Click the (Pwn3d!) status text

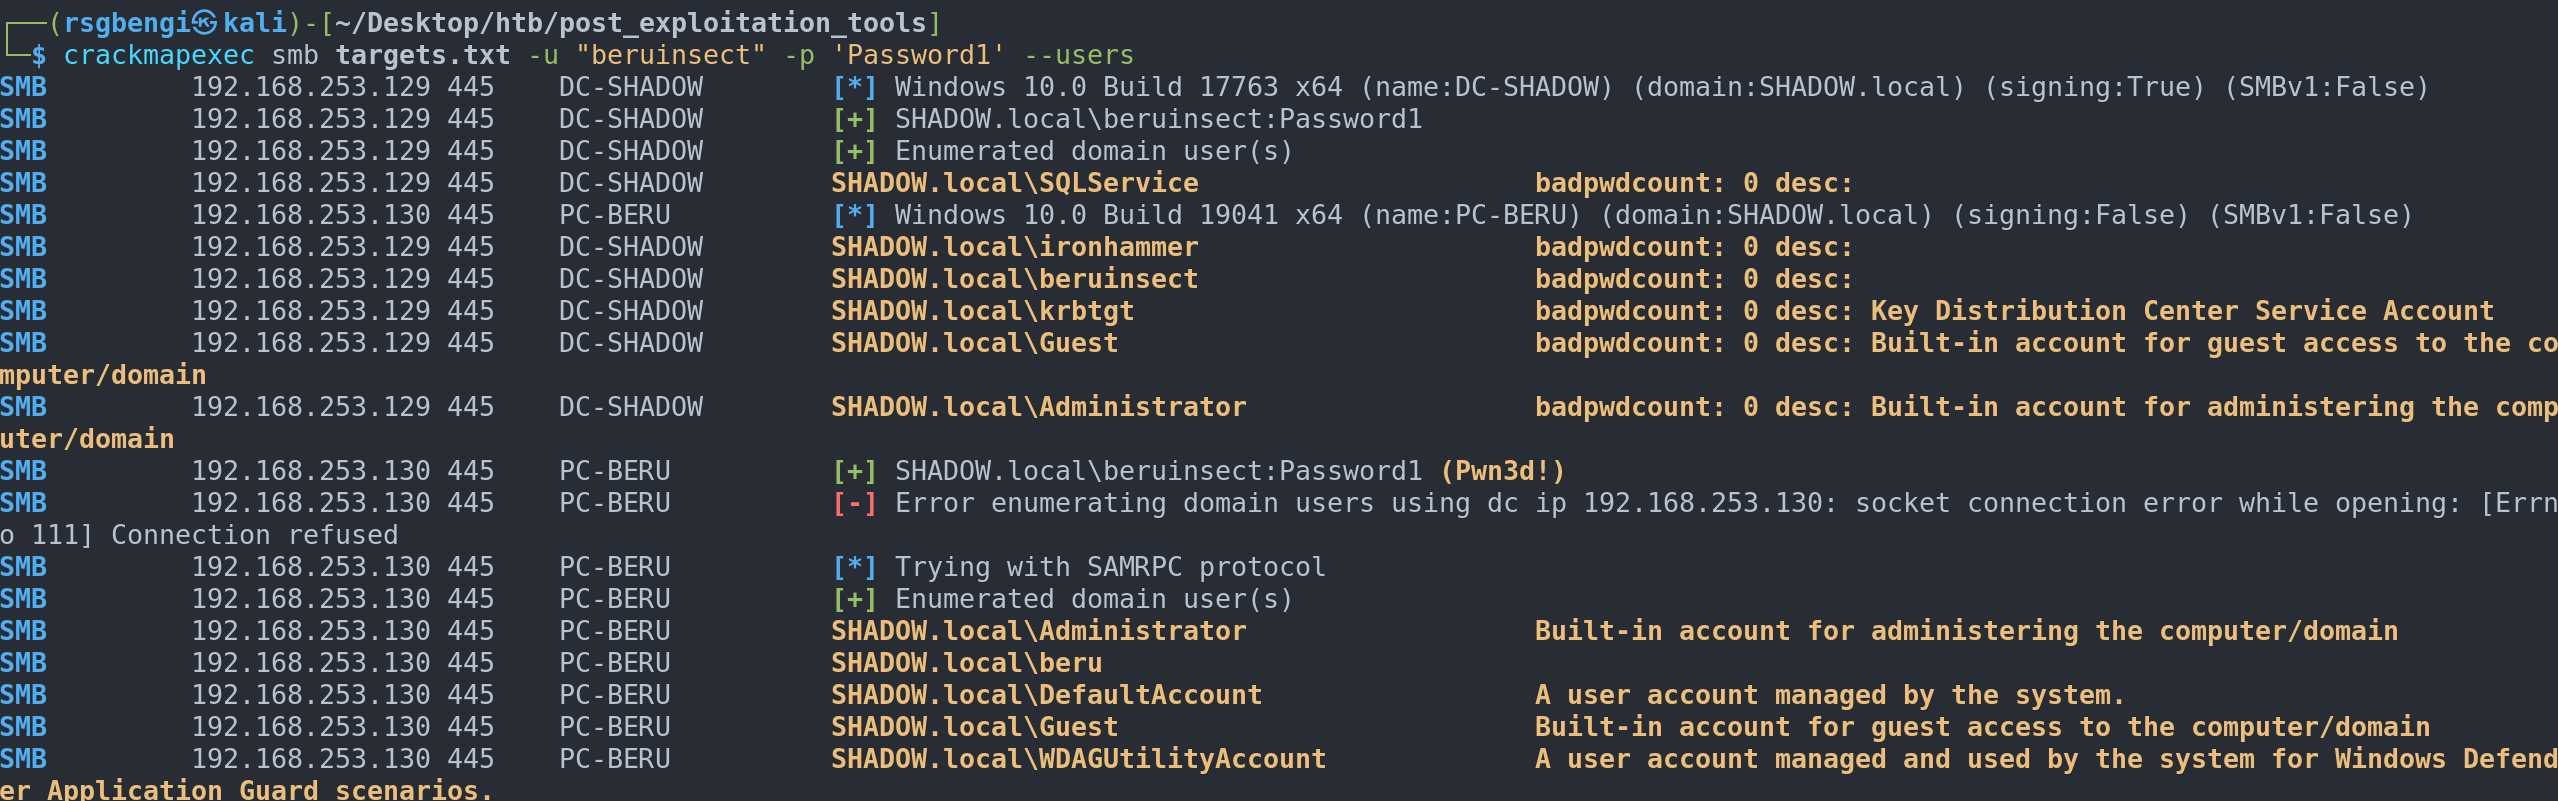[x=1502, y=471]
